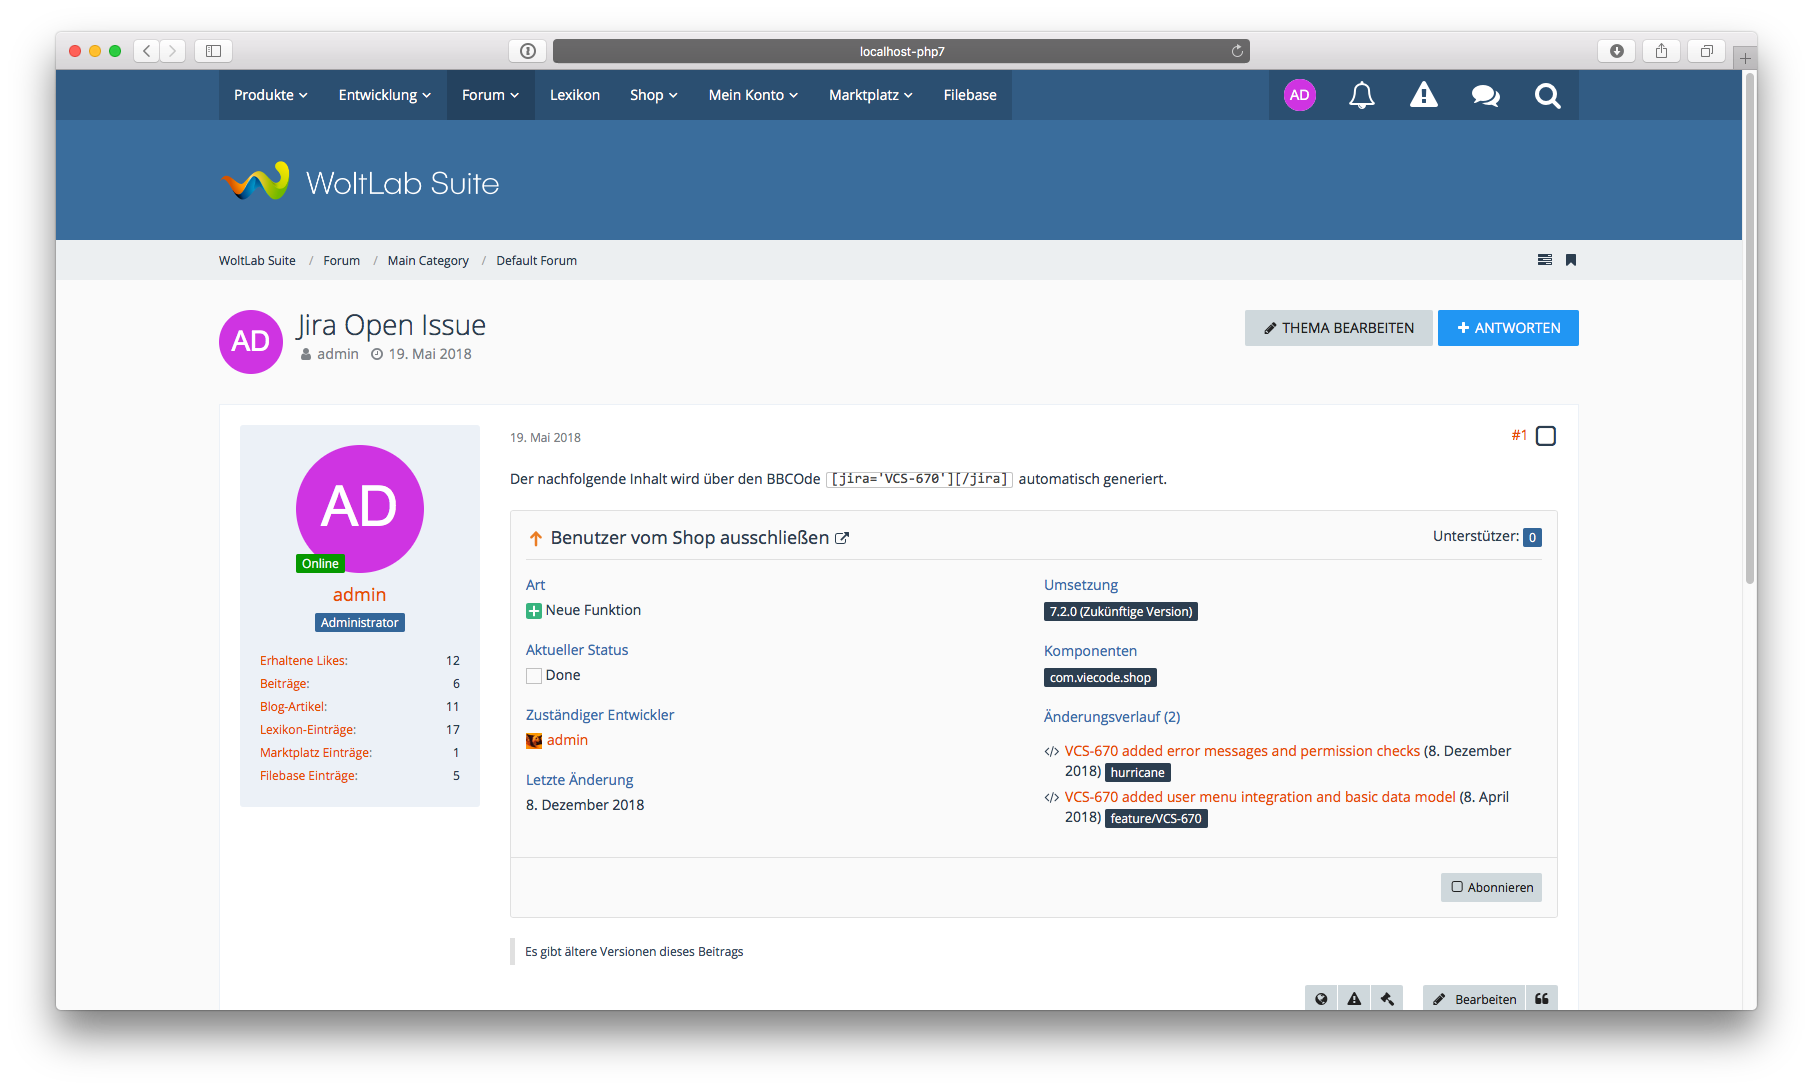Expand the Entwicklung dropdown menu
Viewport: 1813px width, 1090px height.
pyautogui.click(x=384, y=95)
